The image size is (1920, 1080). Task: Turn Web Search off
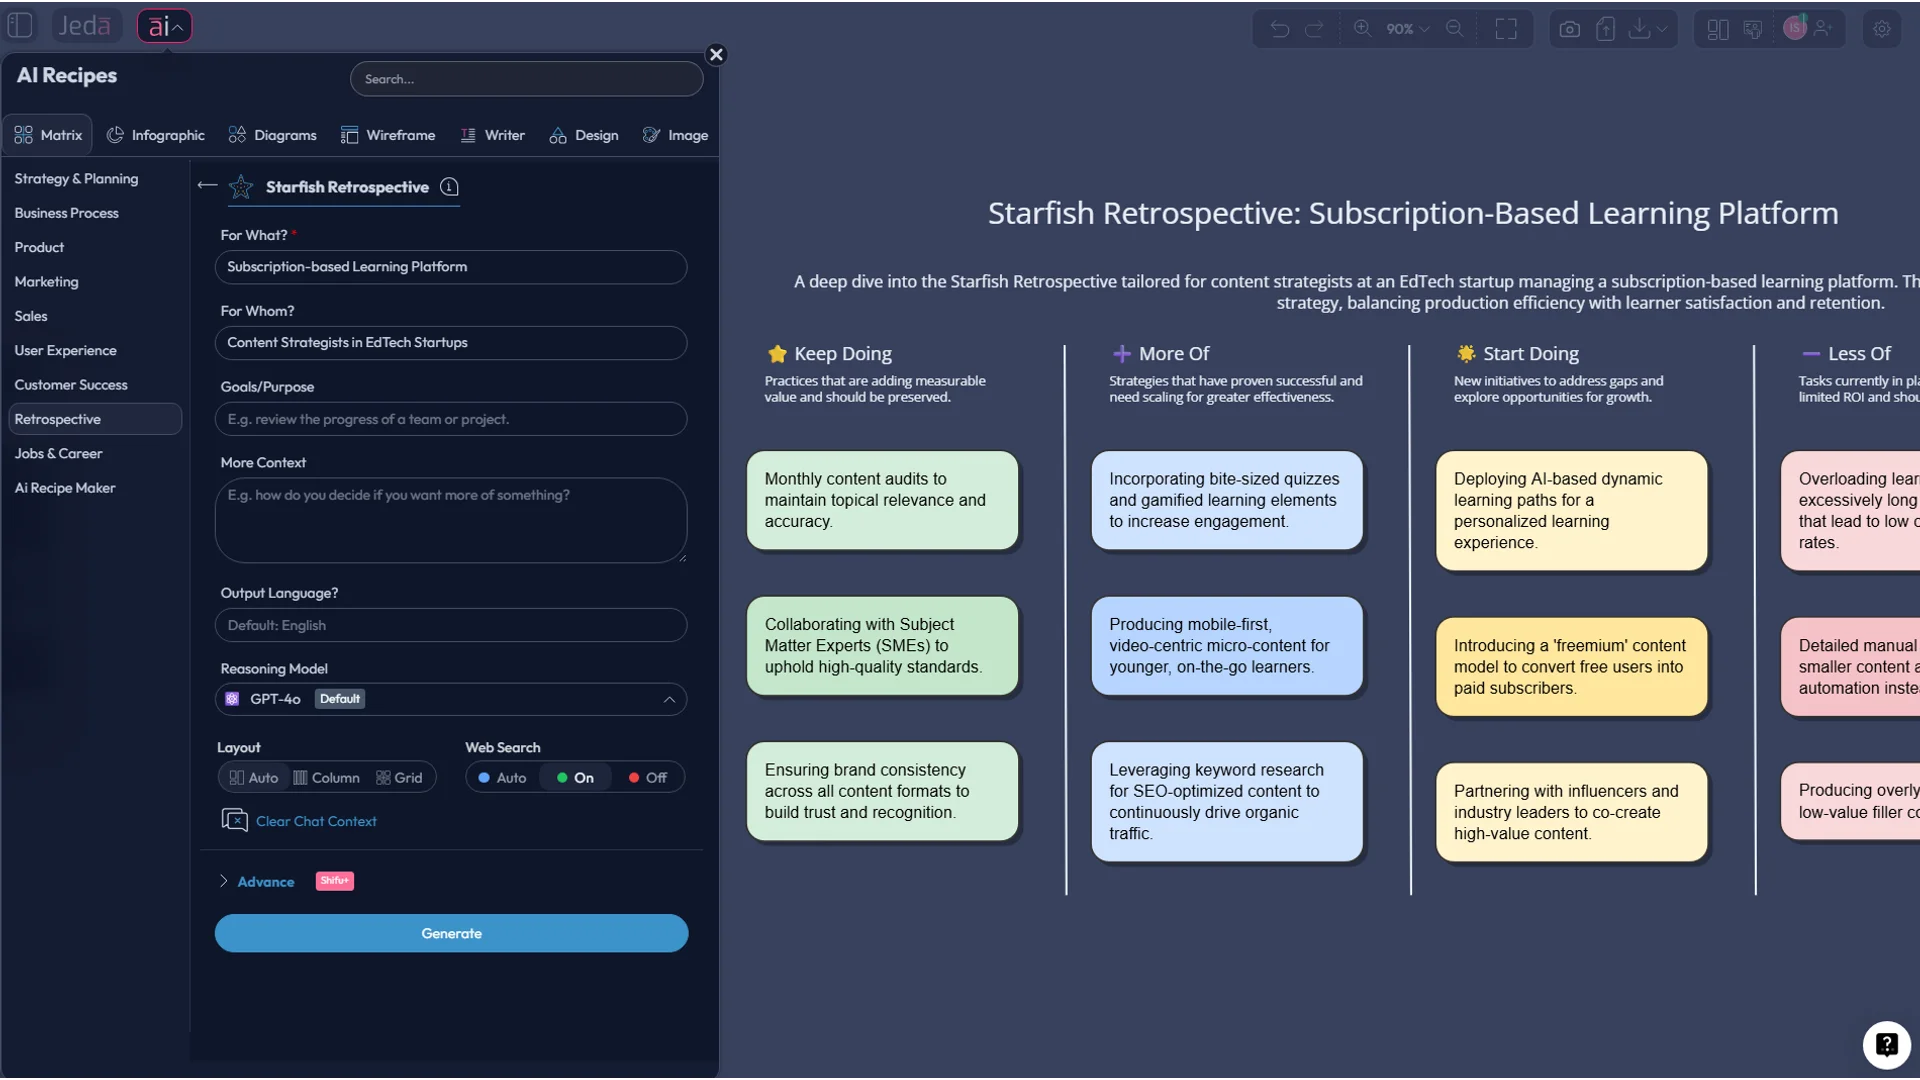pyautogui.click(x=647, y=777)
